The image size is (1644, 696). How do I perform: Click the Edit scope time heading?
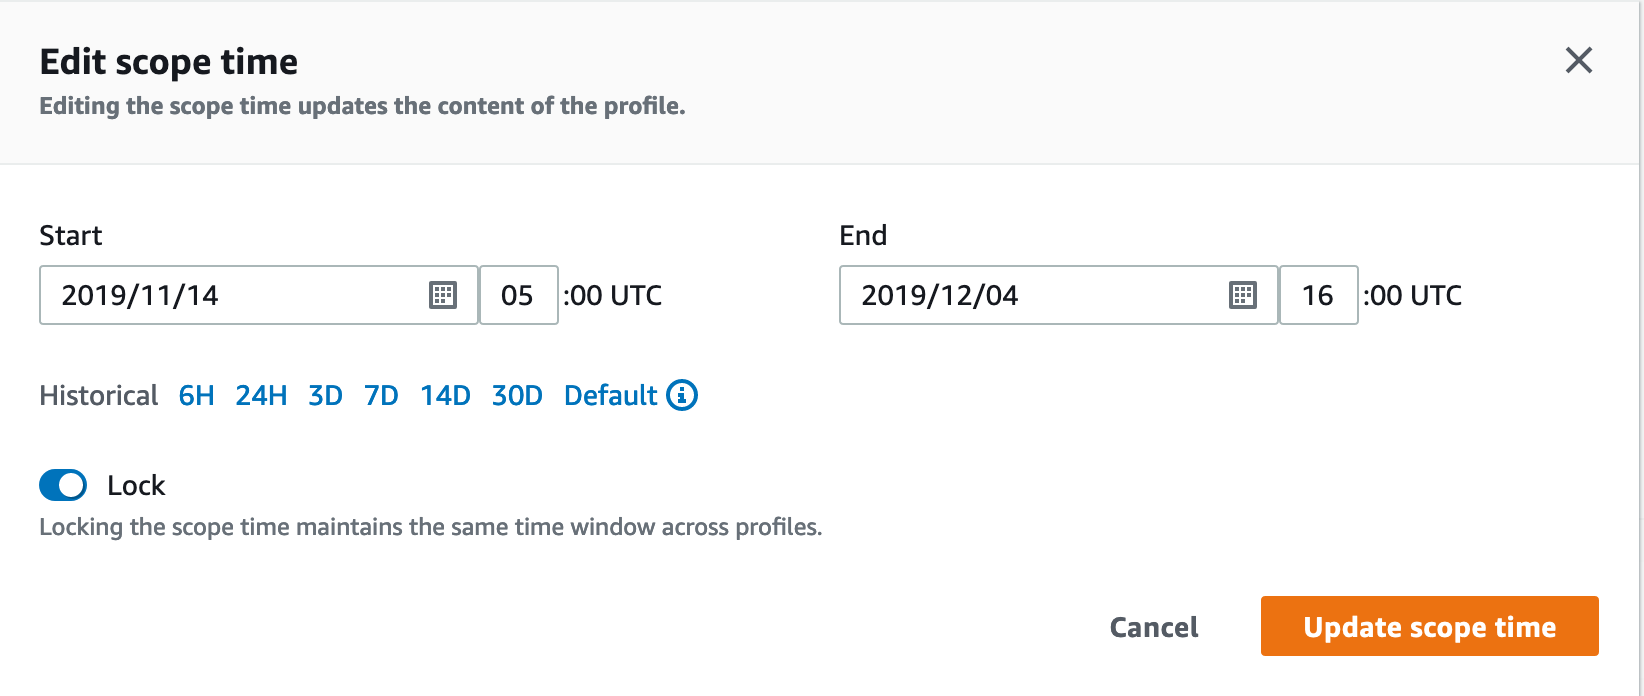169,62
